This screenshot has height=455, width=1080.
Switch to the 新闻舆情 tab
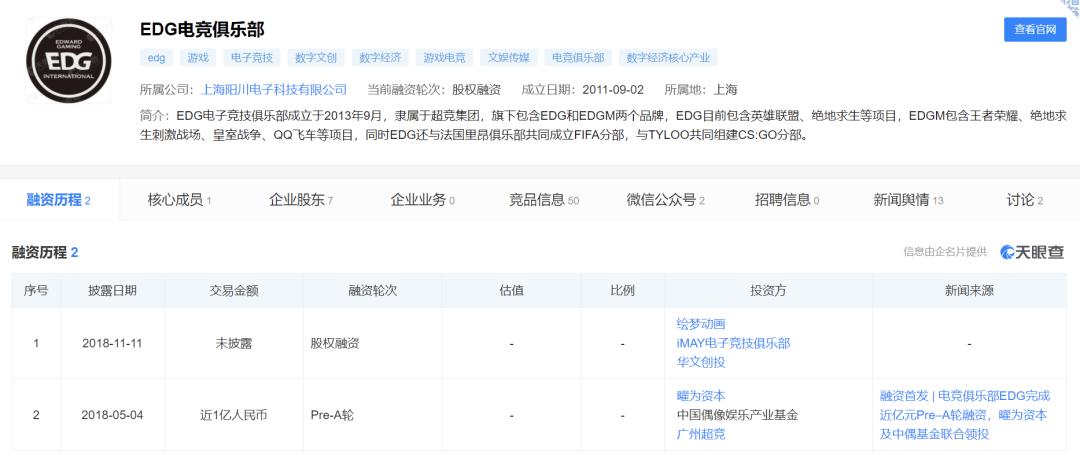tap(908, 200)
